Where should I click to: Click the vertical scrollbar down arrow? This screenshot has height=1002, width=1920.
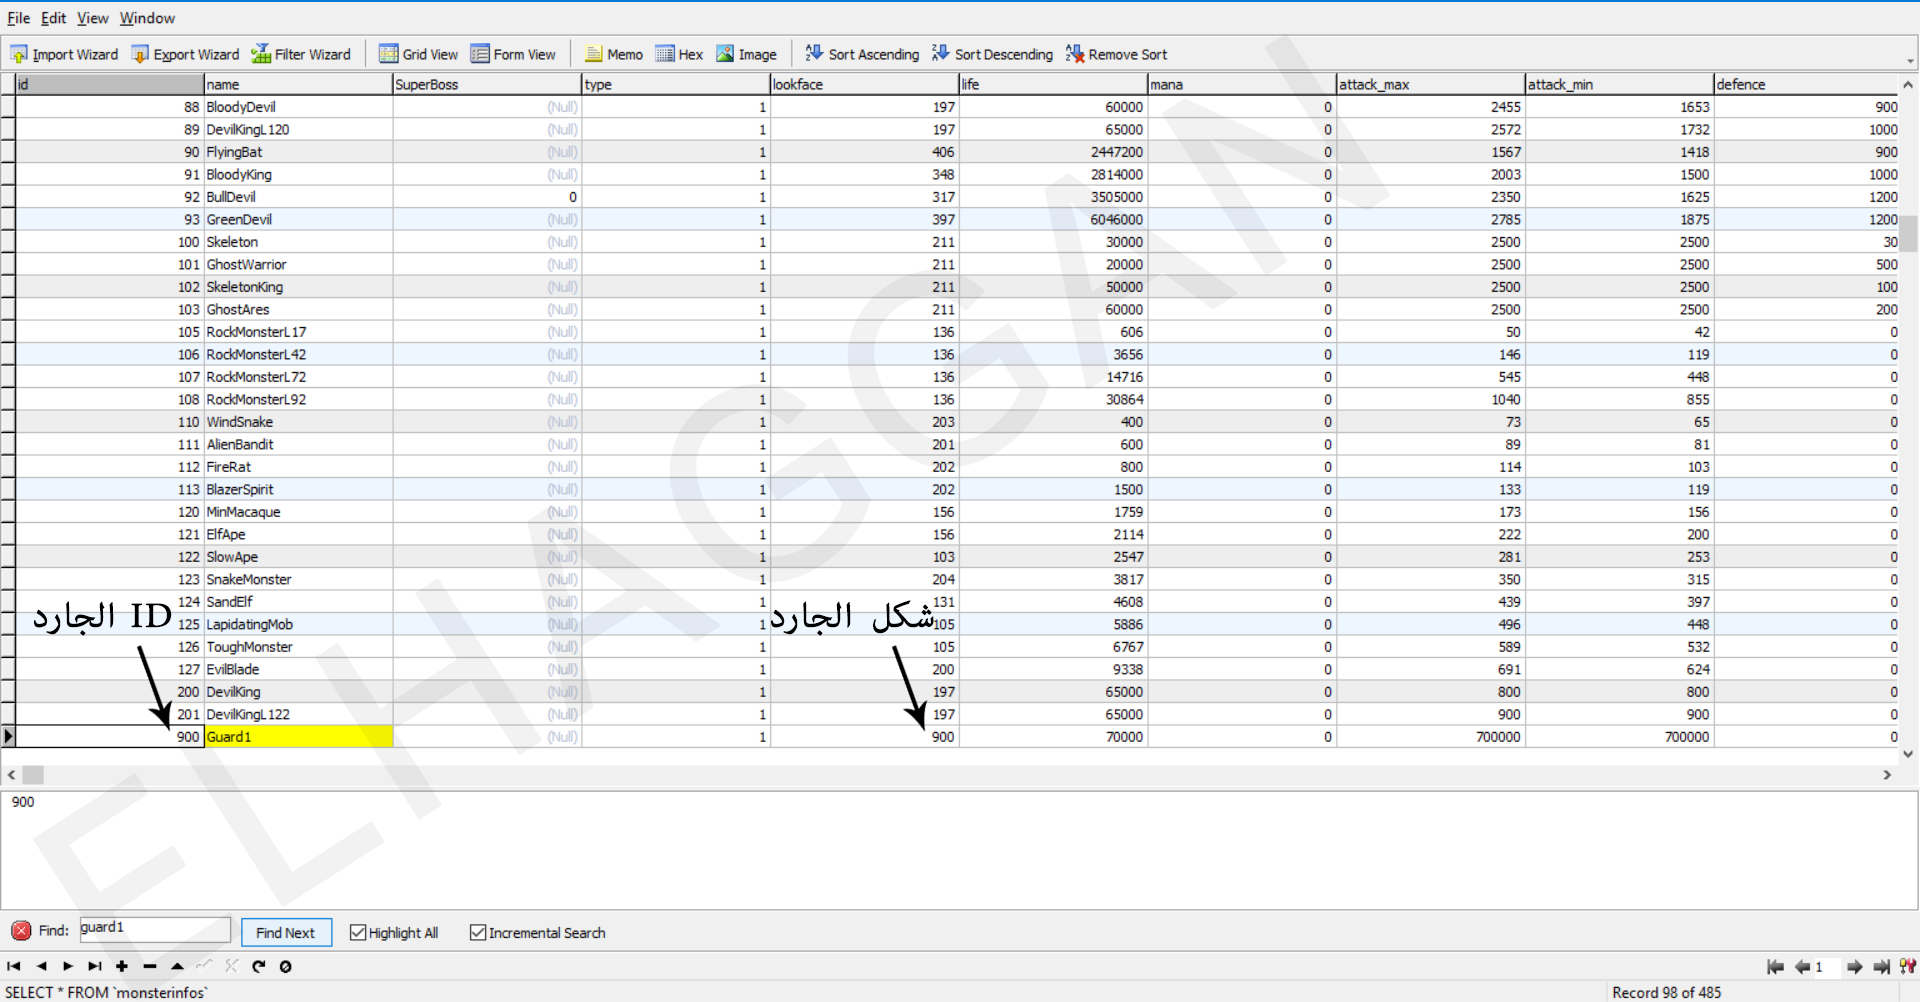pos(1909,754)
